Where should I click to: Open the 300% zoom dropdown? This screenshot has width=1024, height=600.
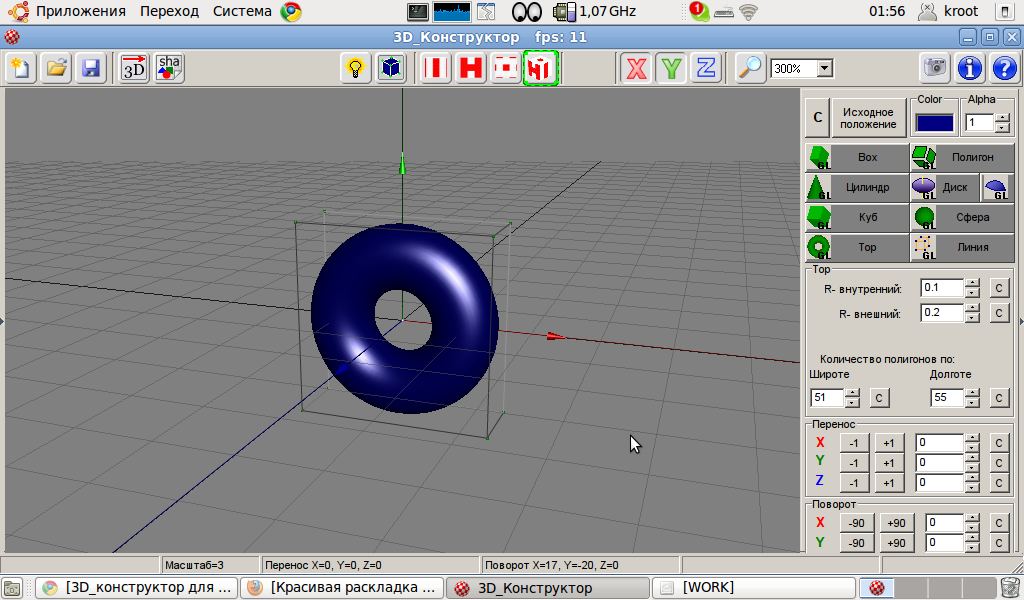(825, 69)
